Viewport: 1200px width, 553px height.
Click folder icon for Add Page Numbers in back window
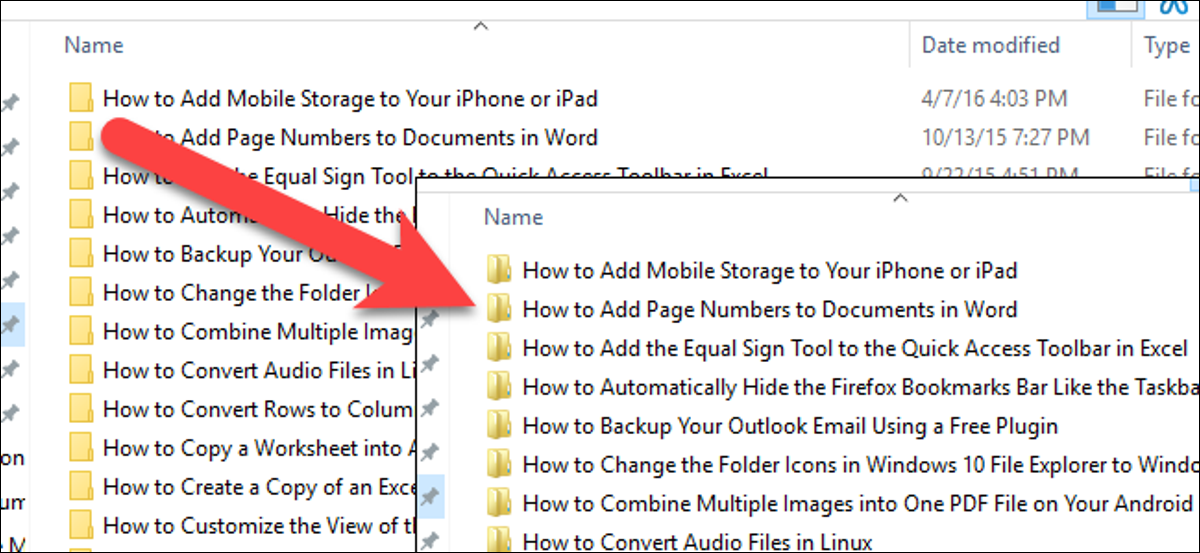point(80,136)
